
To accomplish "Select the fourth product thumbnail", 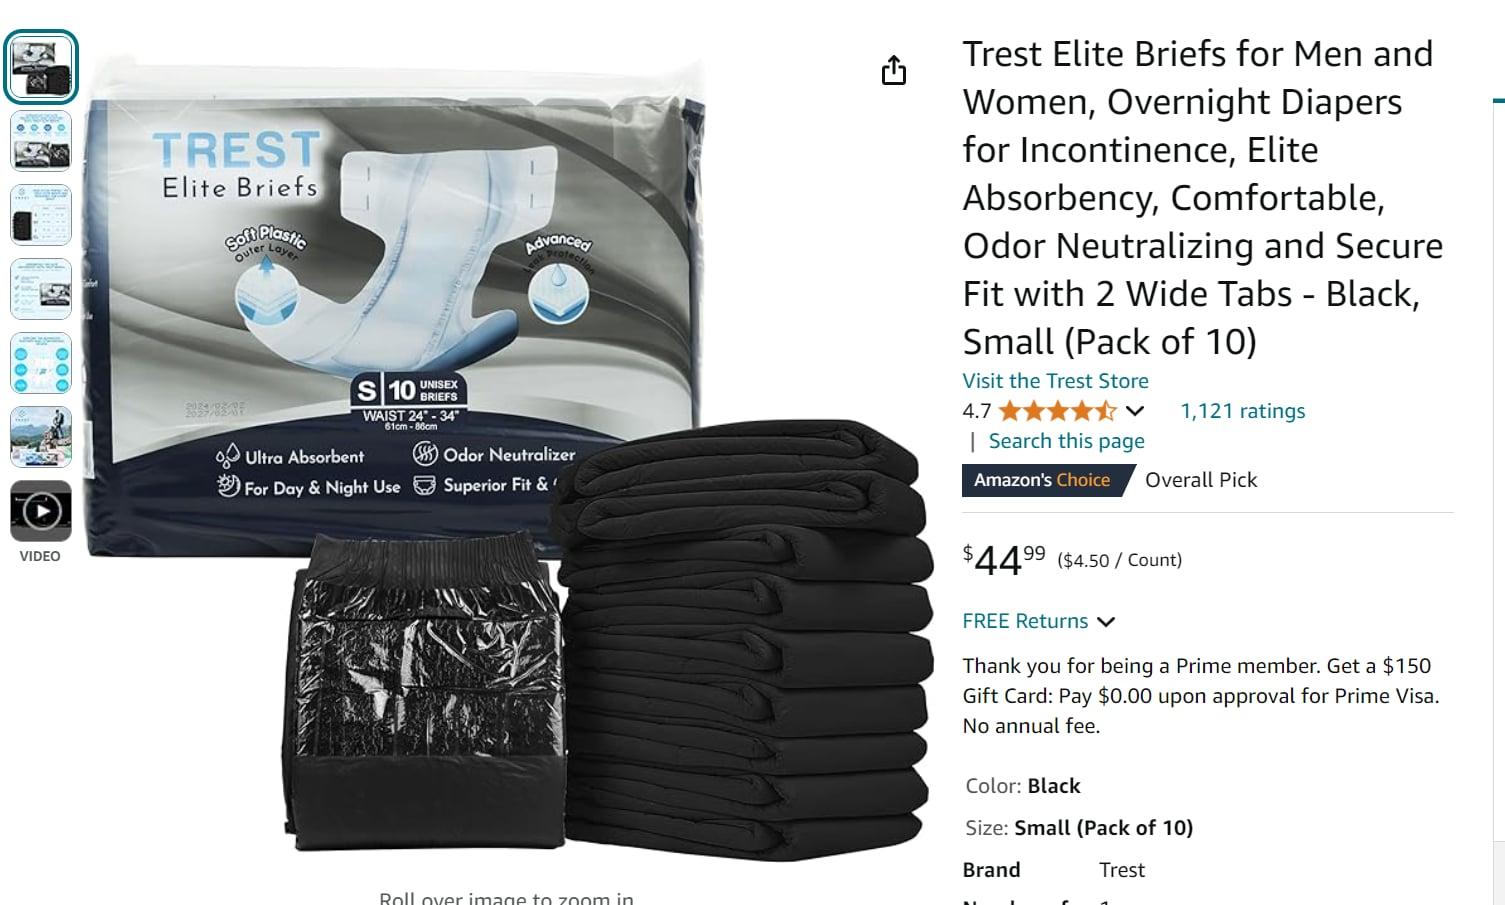I will coord(41,289).
